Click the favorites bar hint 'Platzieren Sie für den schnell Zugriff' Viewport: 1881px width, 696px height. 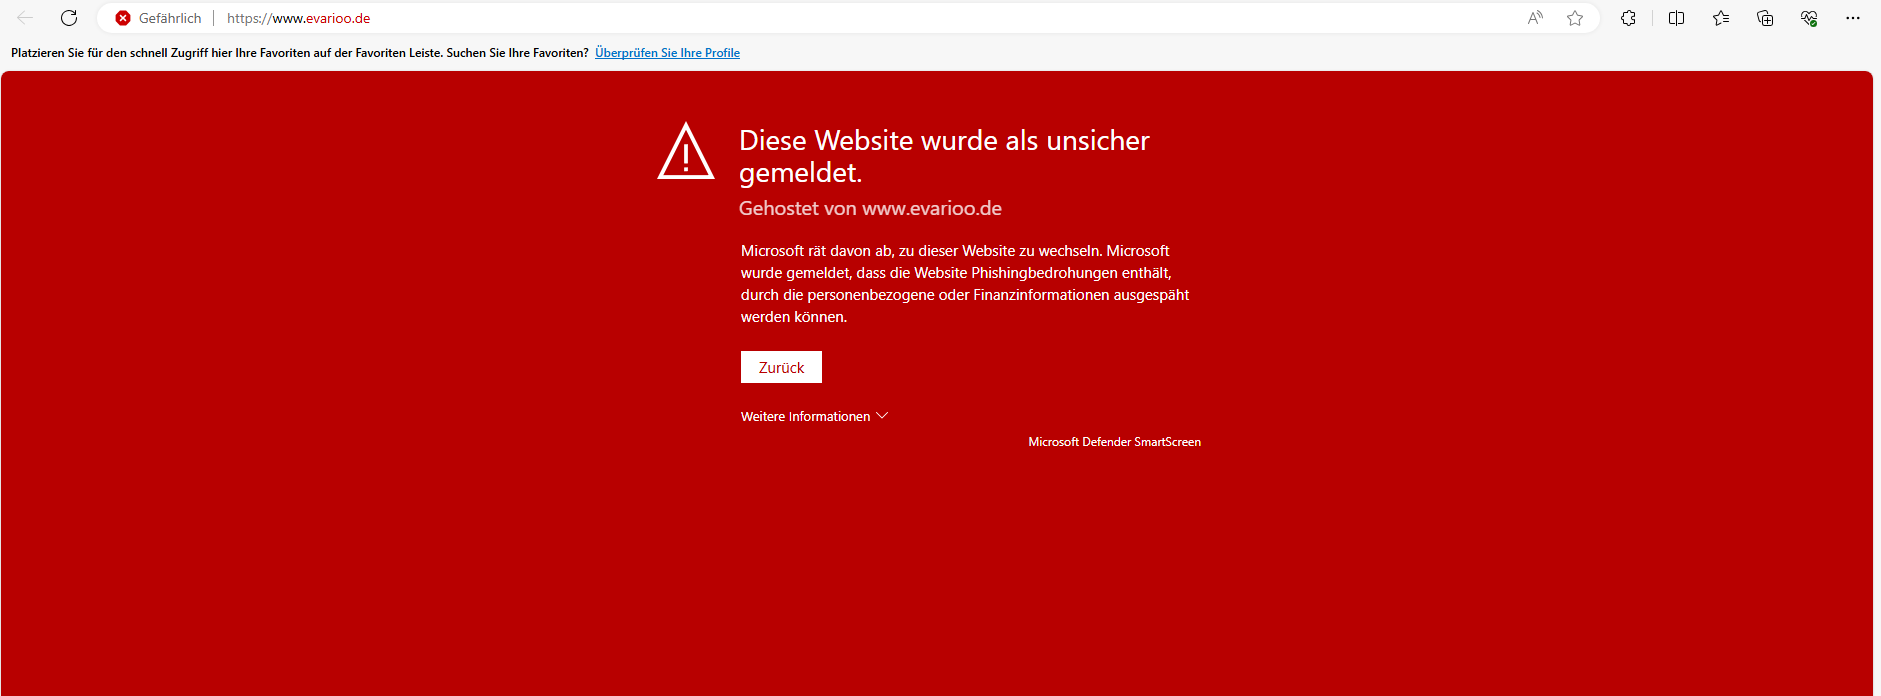click(x=300, y=53)
